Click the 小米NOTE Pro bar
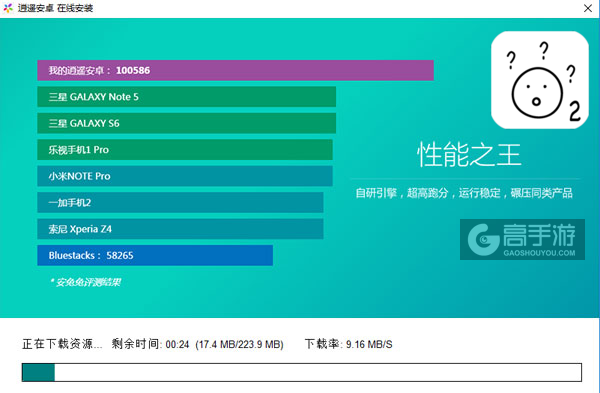 pos(185,176)
